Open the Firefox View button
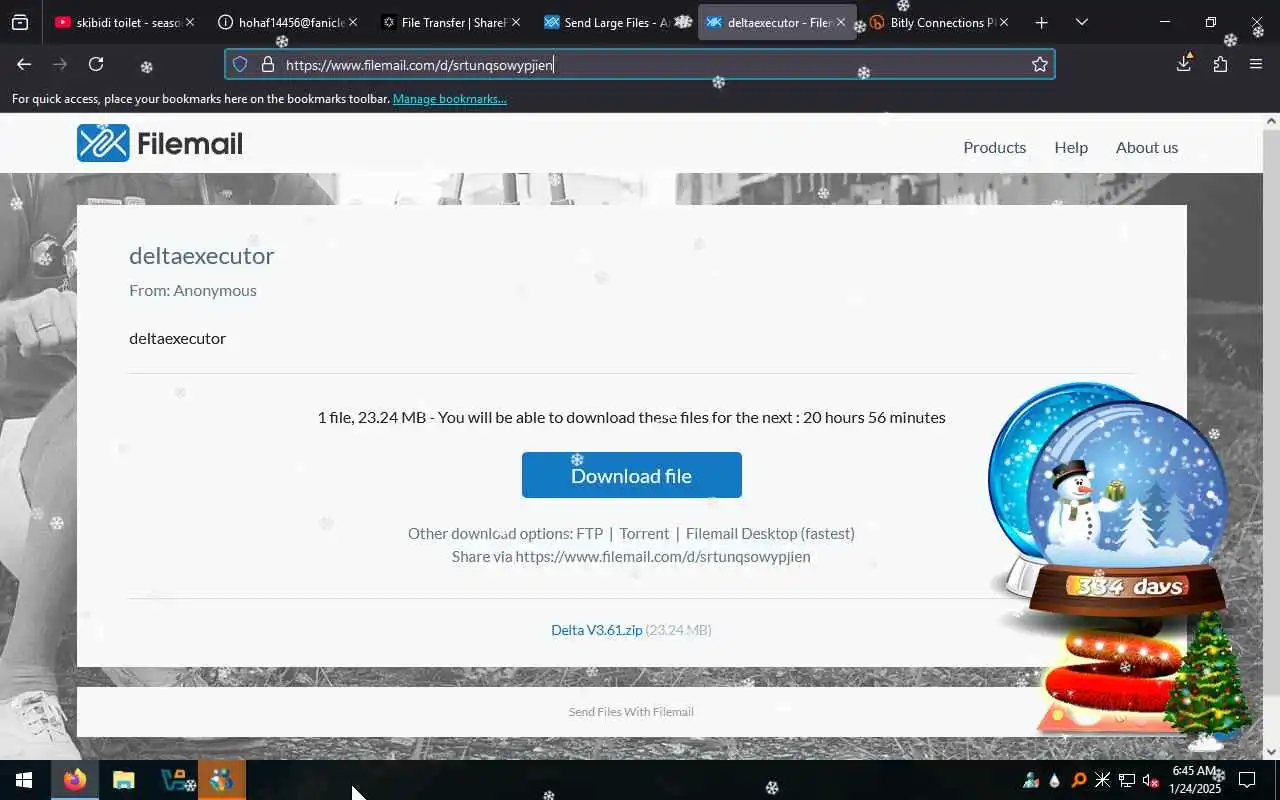Viewport: 1280px width, 800px height. (20, 22)
